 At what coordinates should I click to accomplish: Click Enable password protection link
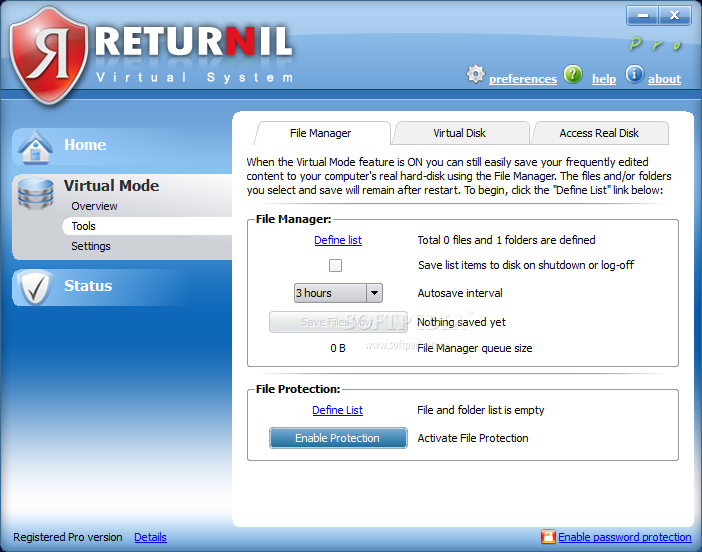click(x=625, y=537)
